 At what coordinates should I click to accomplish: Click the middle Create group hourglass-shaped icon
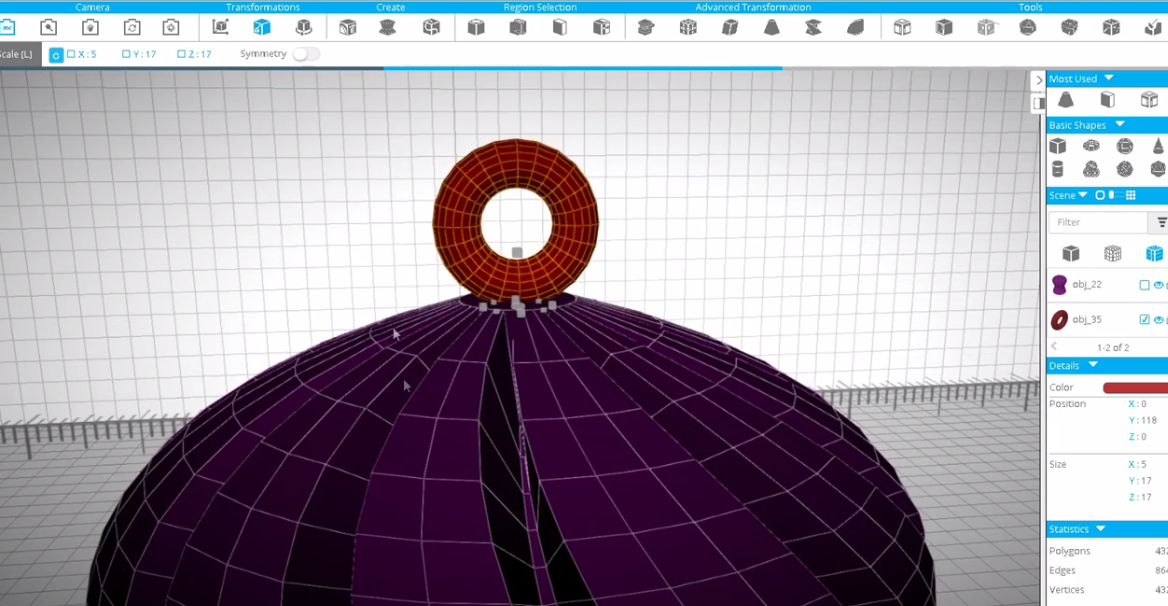387,28
